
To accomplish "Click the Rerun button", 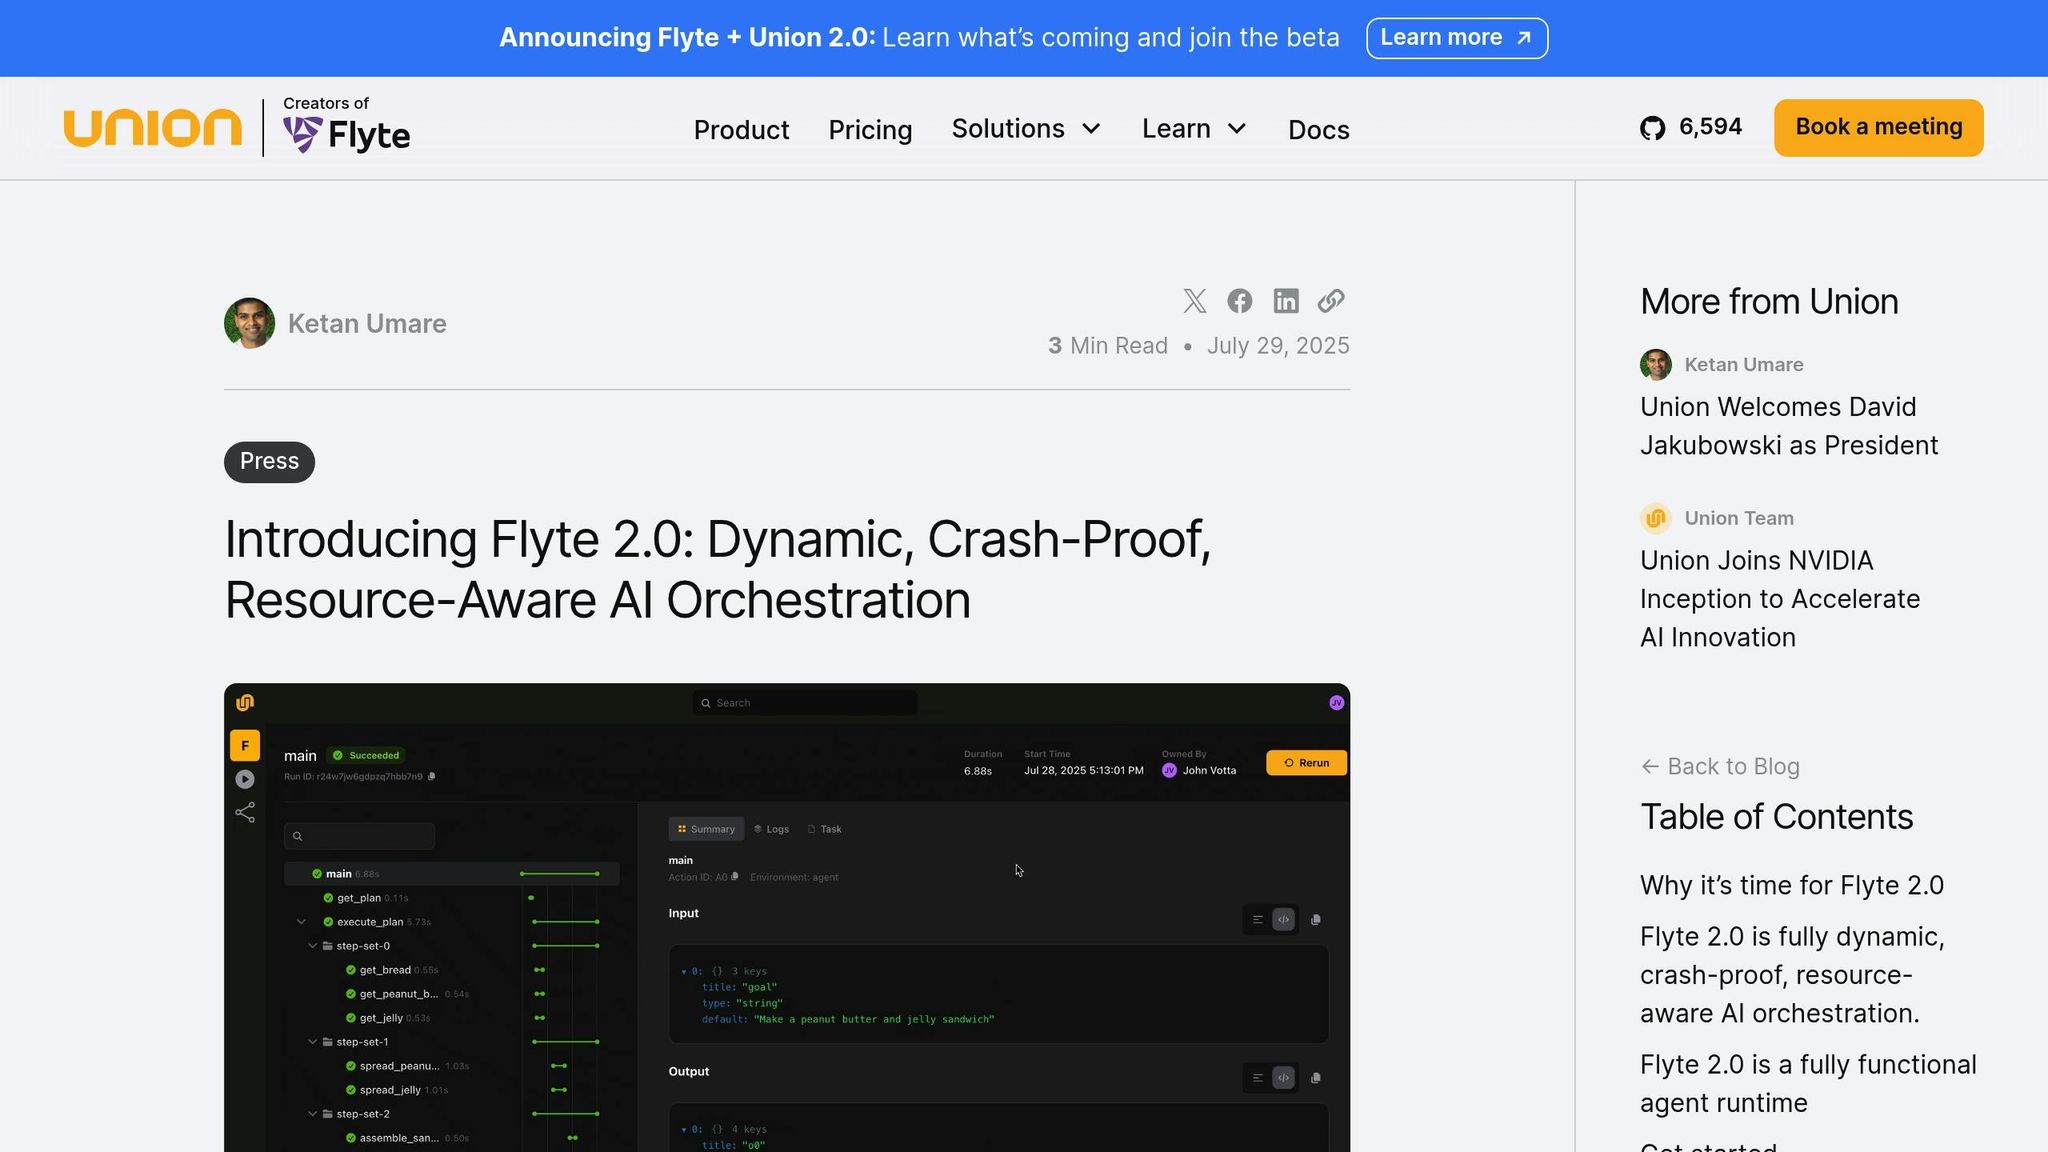I will tap(1305, 762).
